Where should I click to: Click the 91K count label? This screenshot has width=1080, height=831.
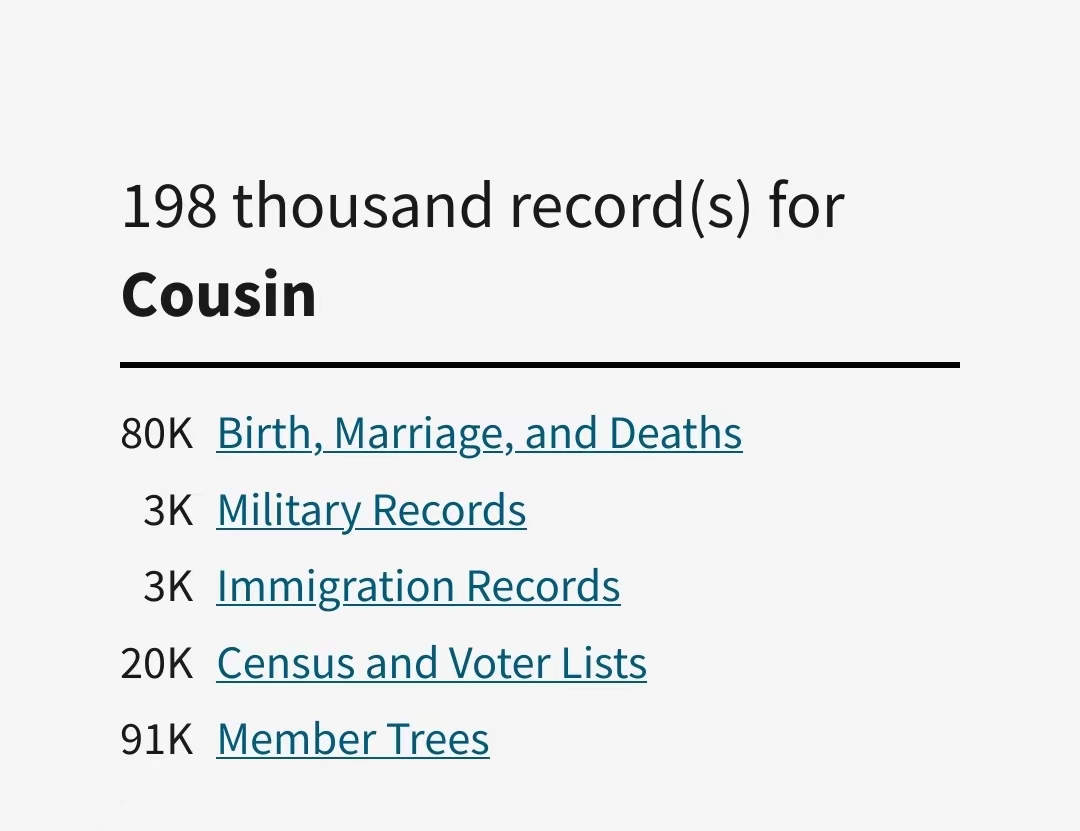(x=157, y=739)
